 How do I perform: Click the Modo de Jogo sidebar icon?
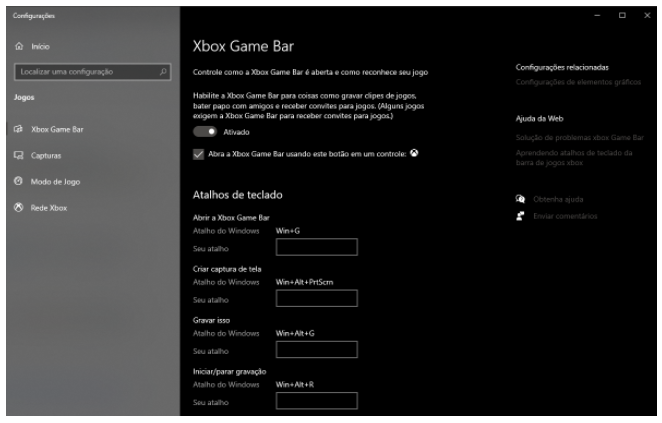pos(18,181)
